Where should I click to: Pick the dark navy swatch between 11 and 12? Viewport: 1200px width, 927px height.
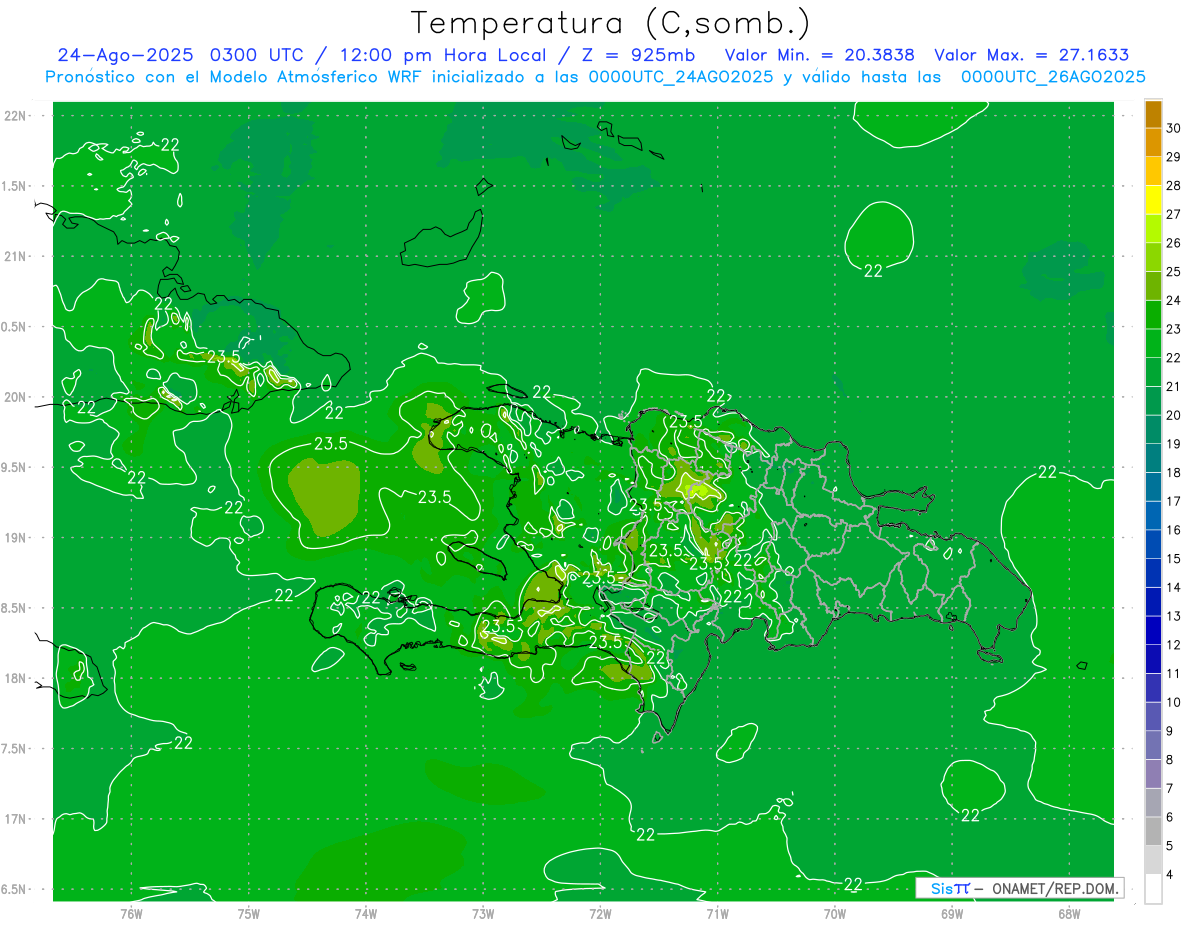click(x=1153, y=660)
